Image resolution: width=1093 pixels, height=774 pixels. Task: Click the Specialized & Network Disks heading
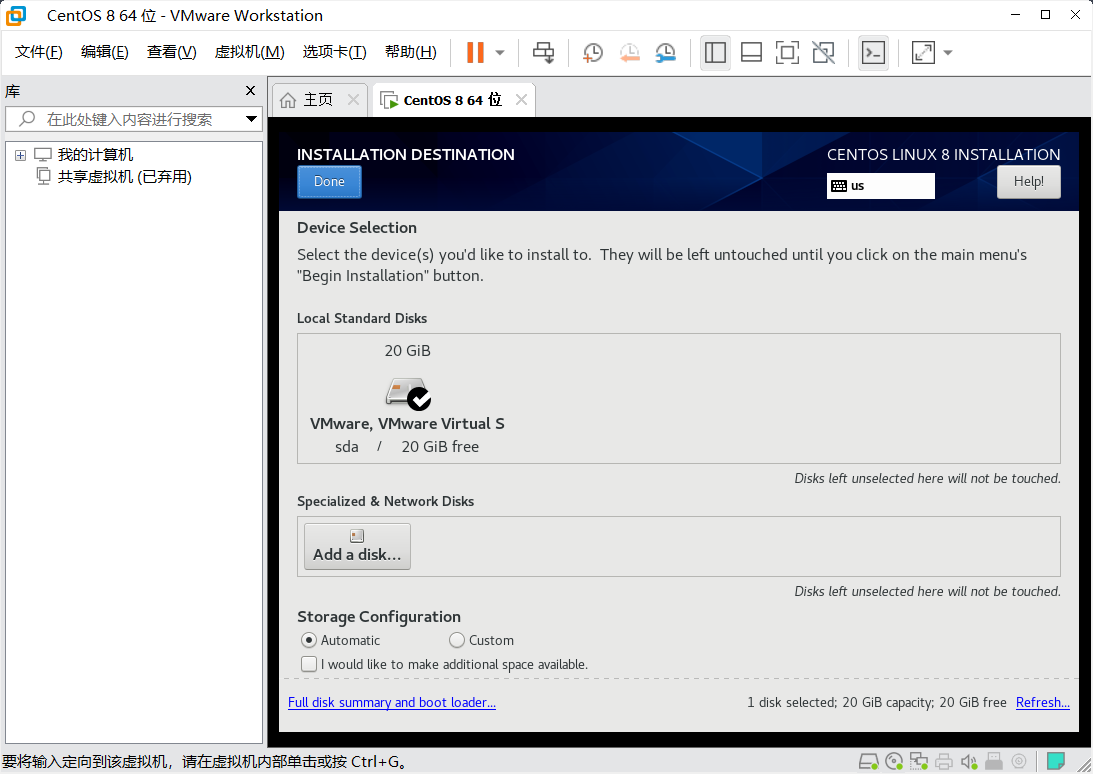(x=385, y=501)
